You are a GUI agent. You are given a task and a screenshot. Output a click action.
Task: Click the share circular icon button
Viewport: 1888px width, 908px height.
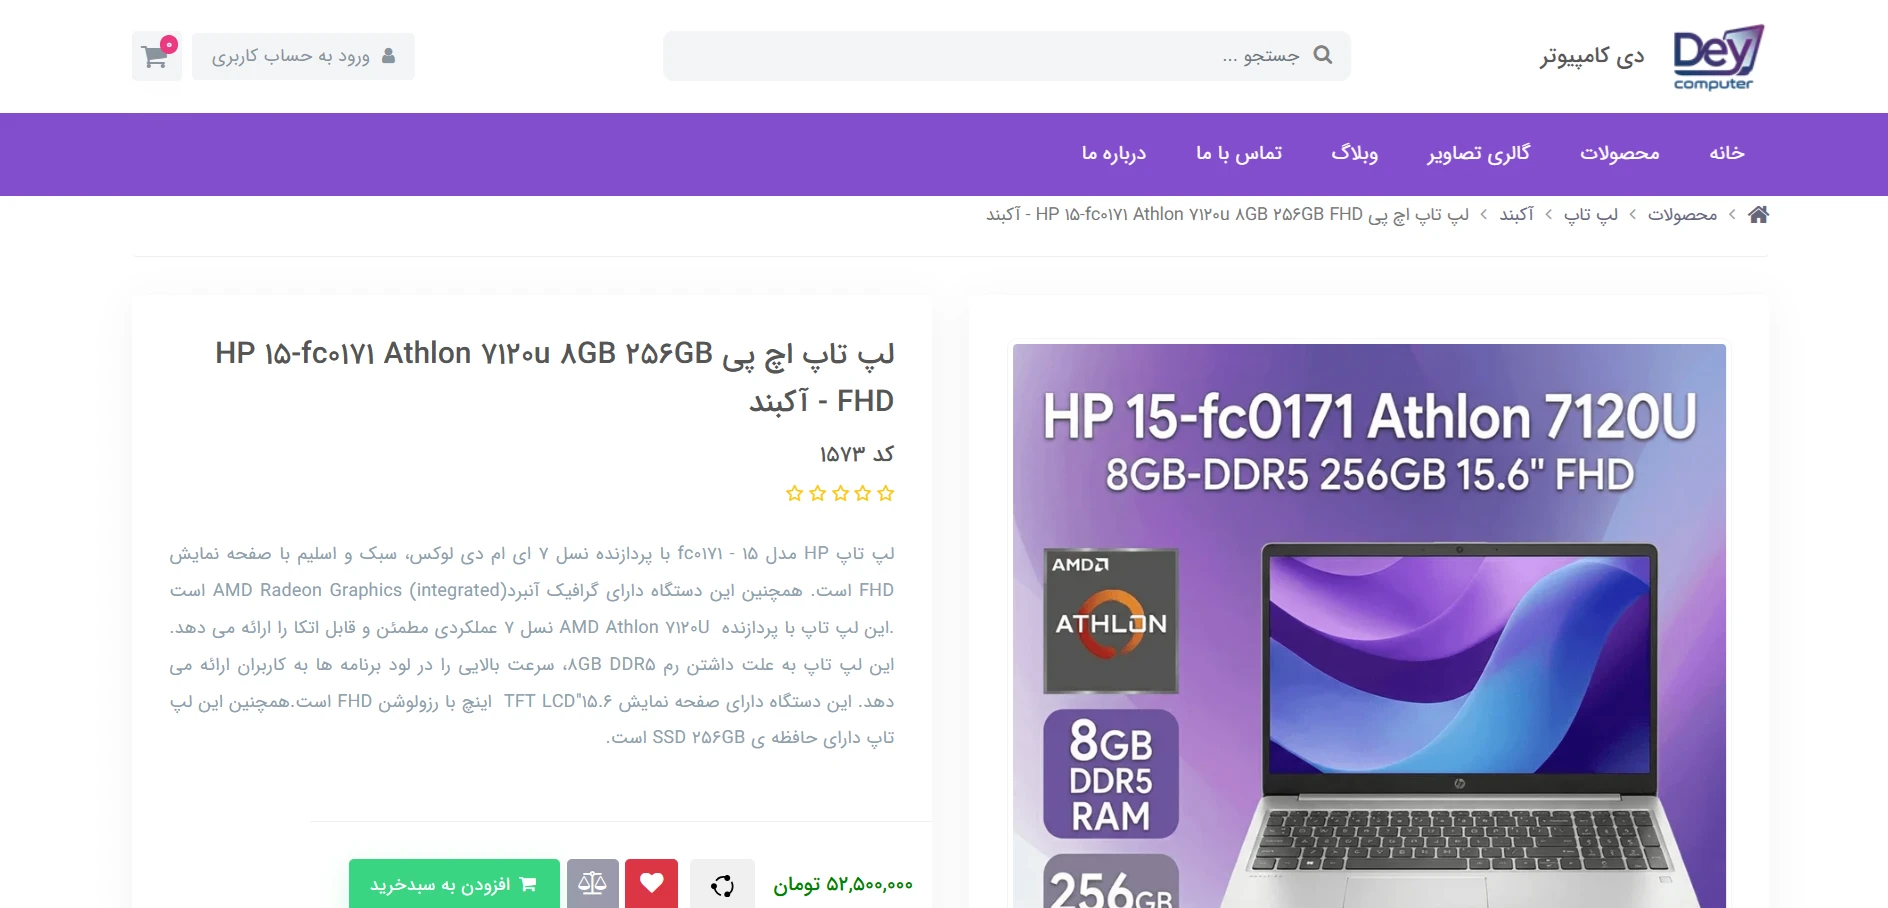[722, 884]
